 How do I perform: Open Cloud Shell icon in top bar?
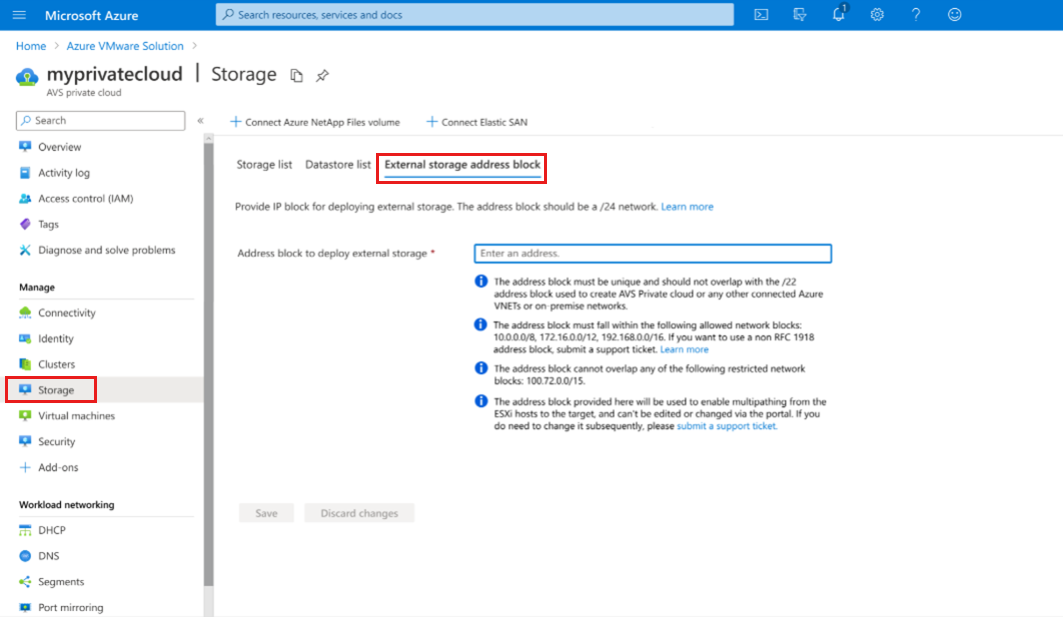[761, 14]
